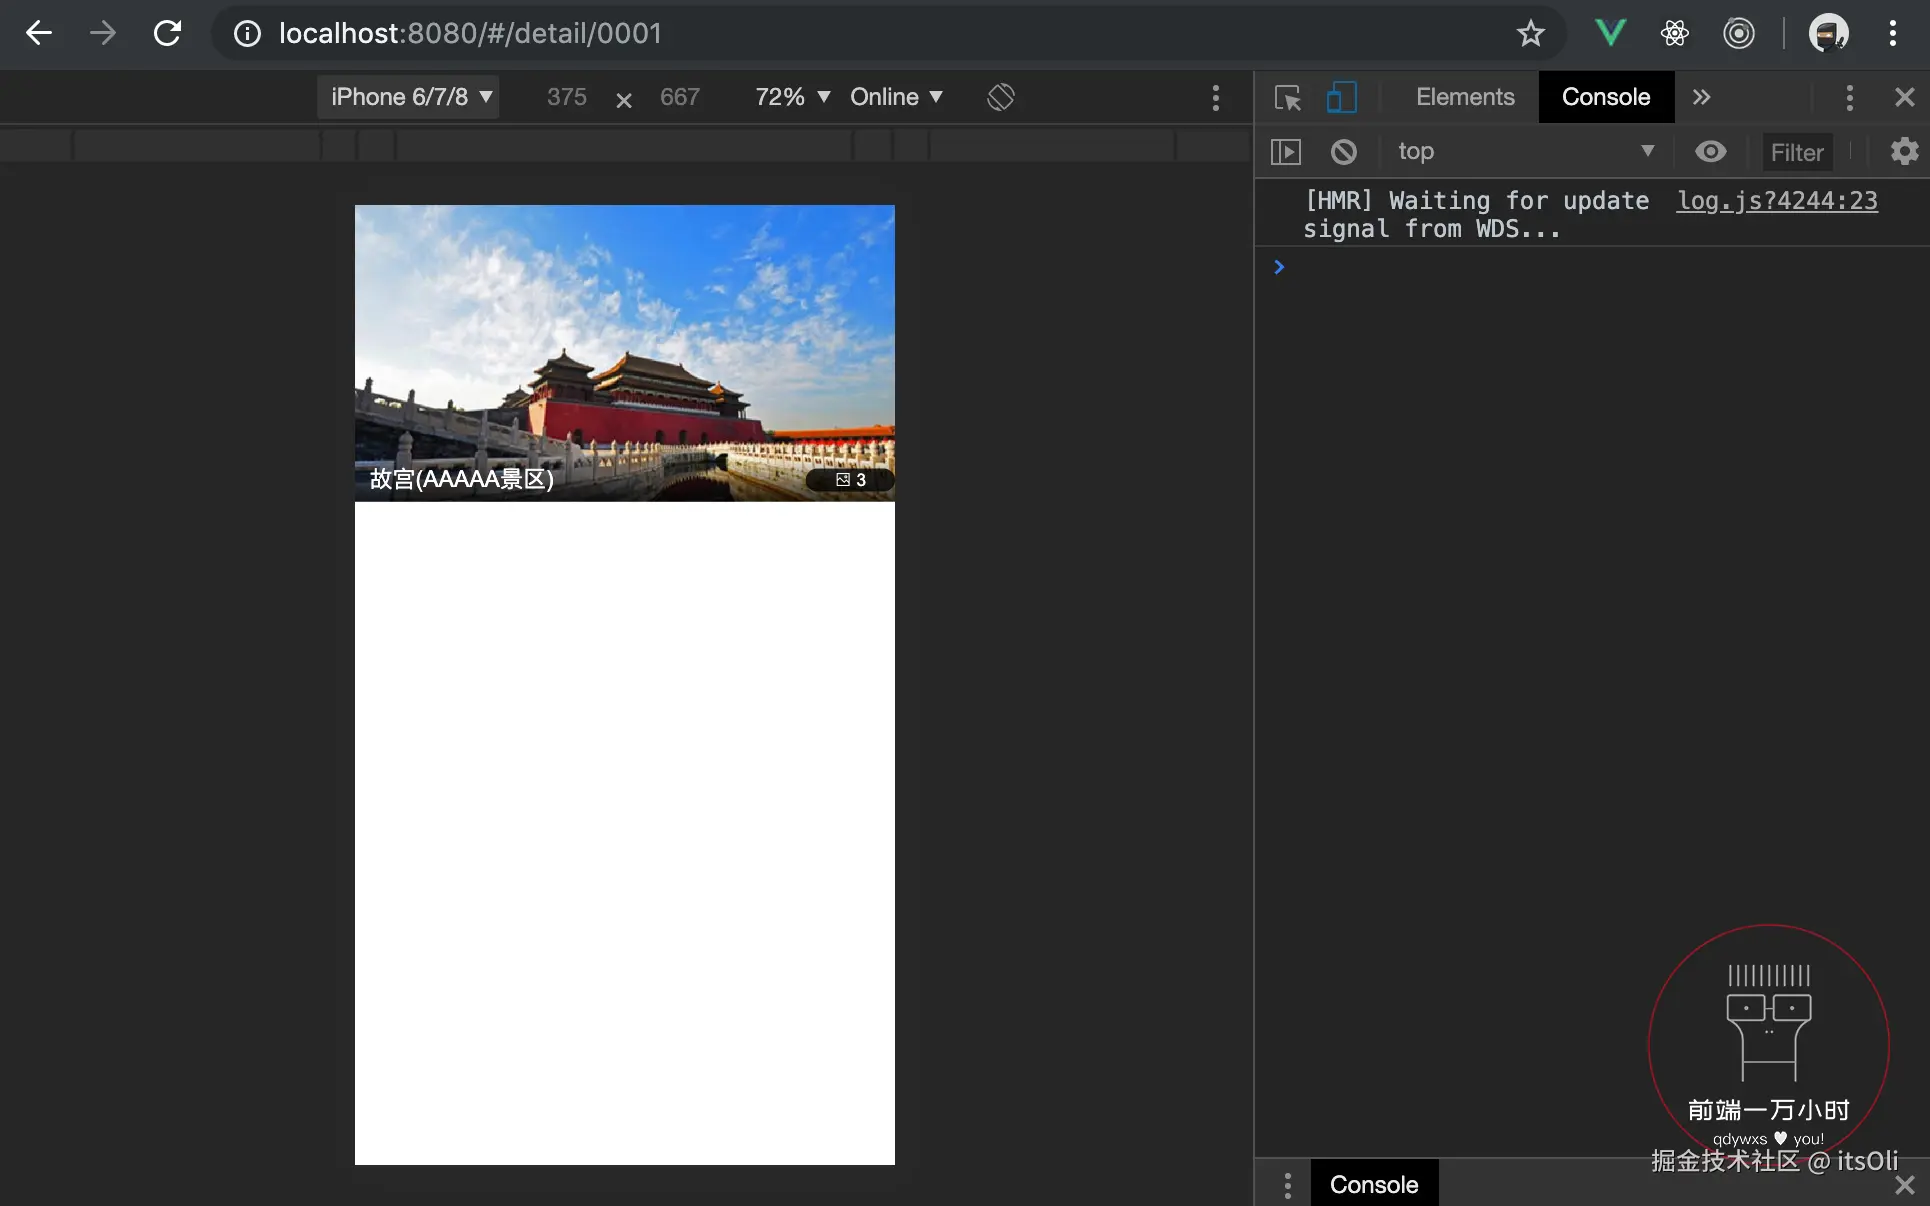Reload the page
The width and height of the screenshot is (1930, 1206).
coord(167,33)
